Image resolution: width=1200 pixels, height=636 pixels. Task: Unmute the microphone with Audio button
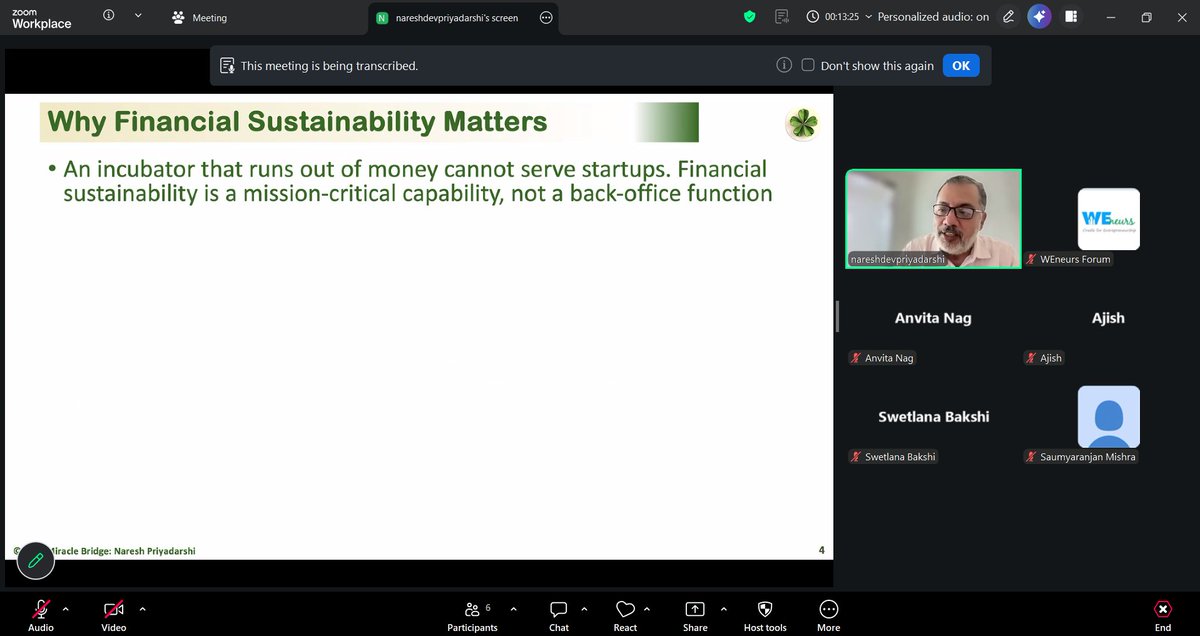(x=41, y=615)
